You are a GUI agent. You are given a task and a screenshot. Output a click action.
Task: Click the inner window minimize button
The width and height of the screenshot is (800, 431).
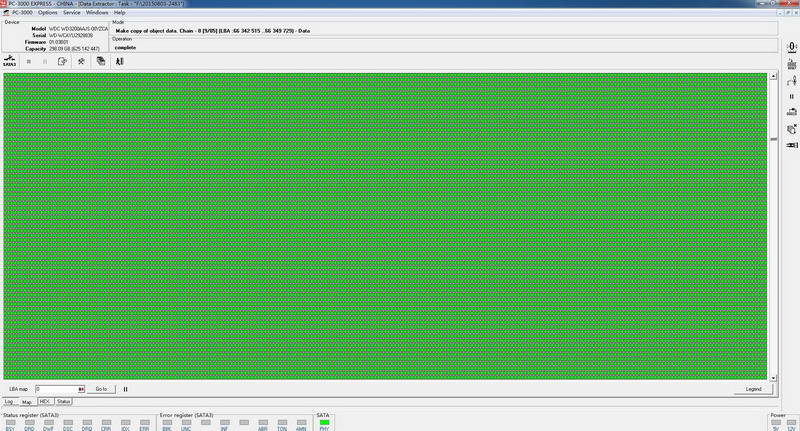click(x=782, y=13)
